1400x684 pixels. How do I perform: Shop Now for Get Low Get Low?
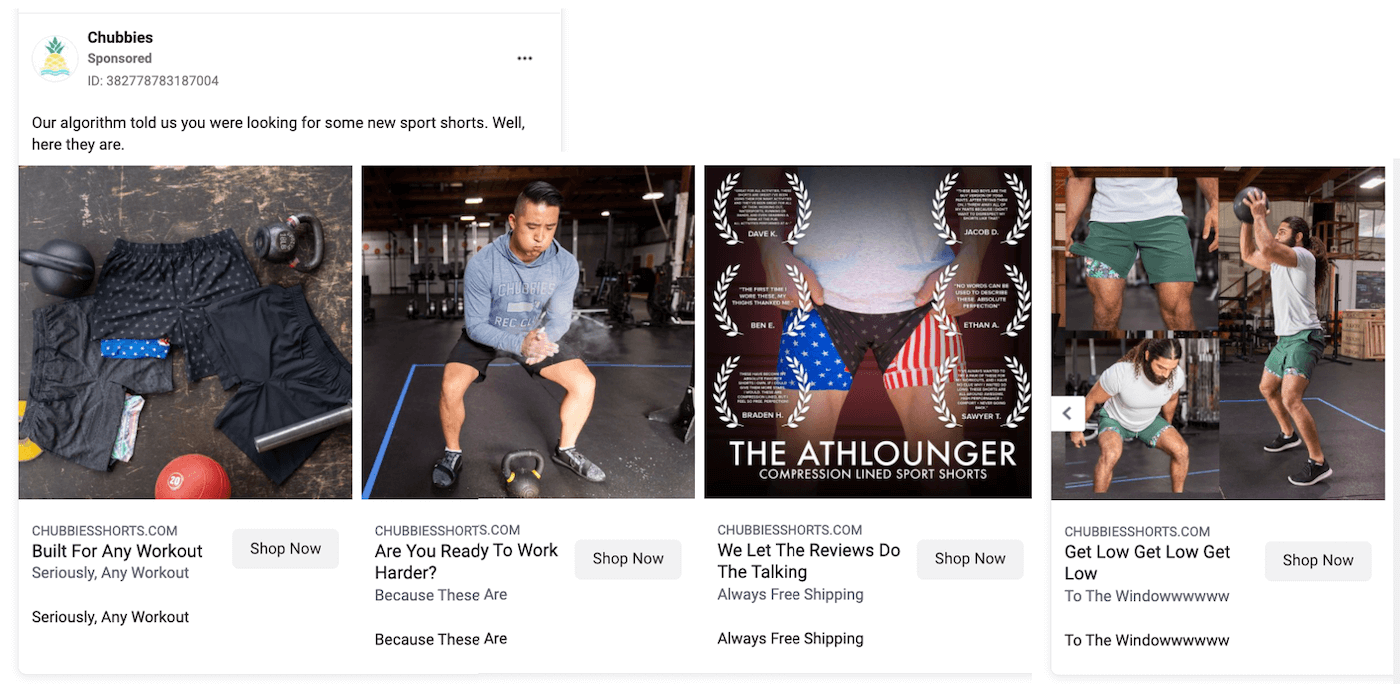tap(1318, 560)
